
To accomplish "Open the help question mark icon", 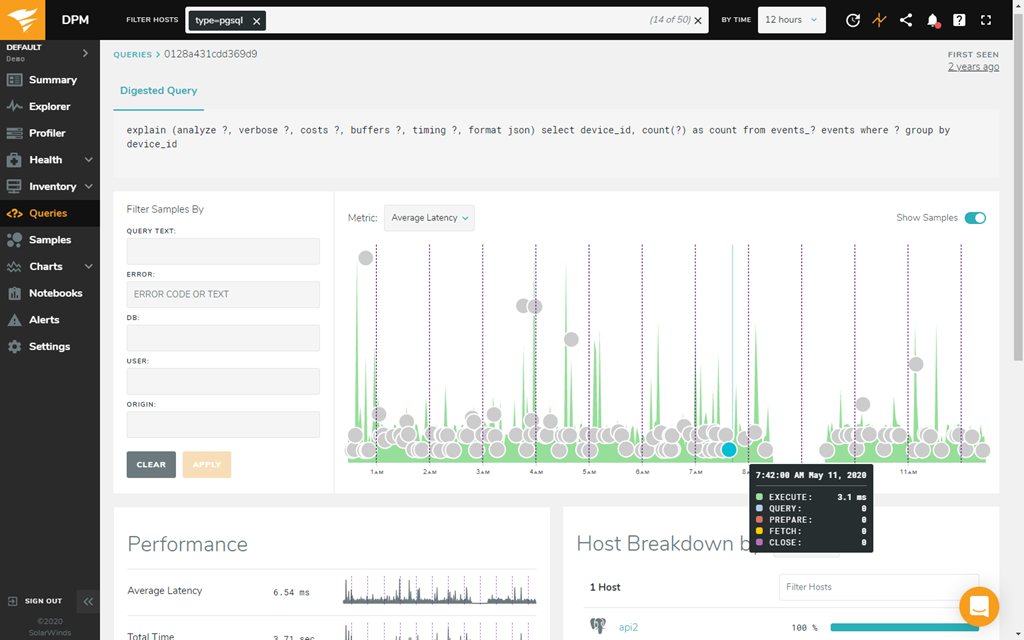I will pos(959,20).
